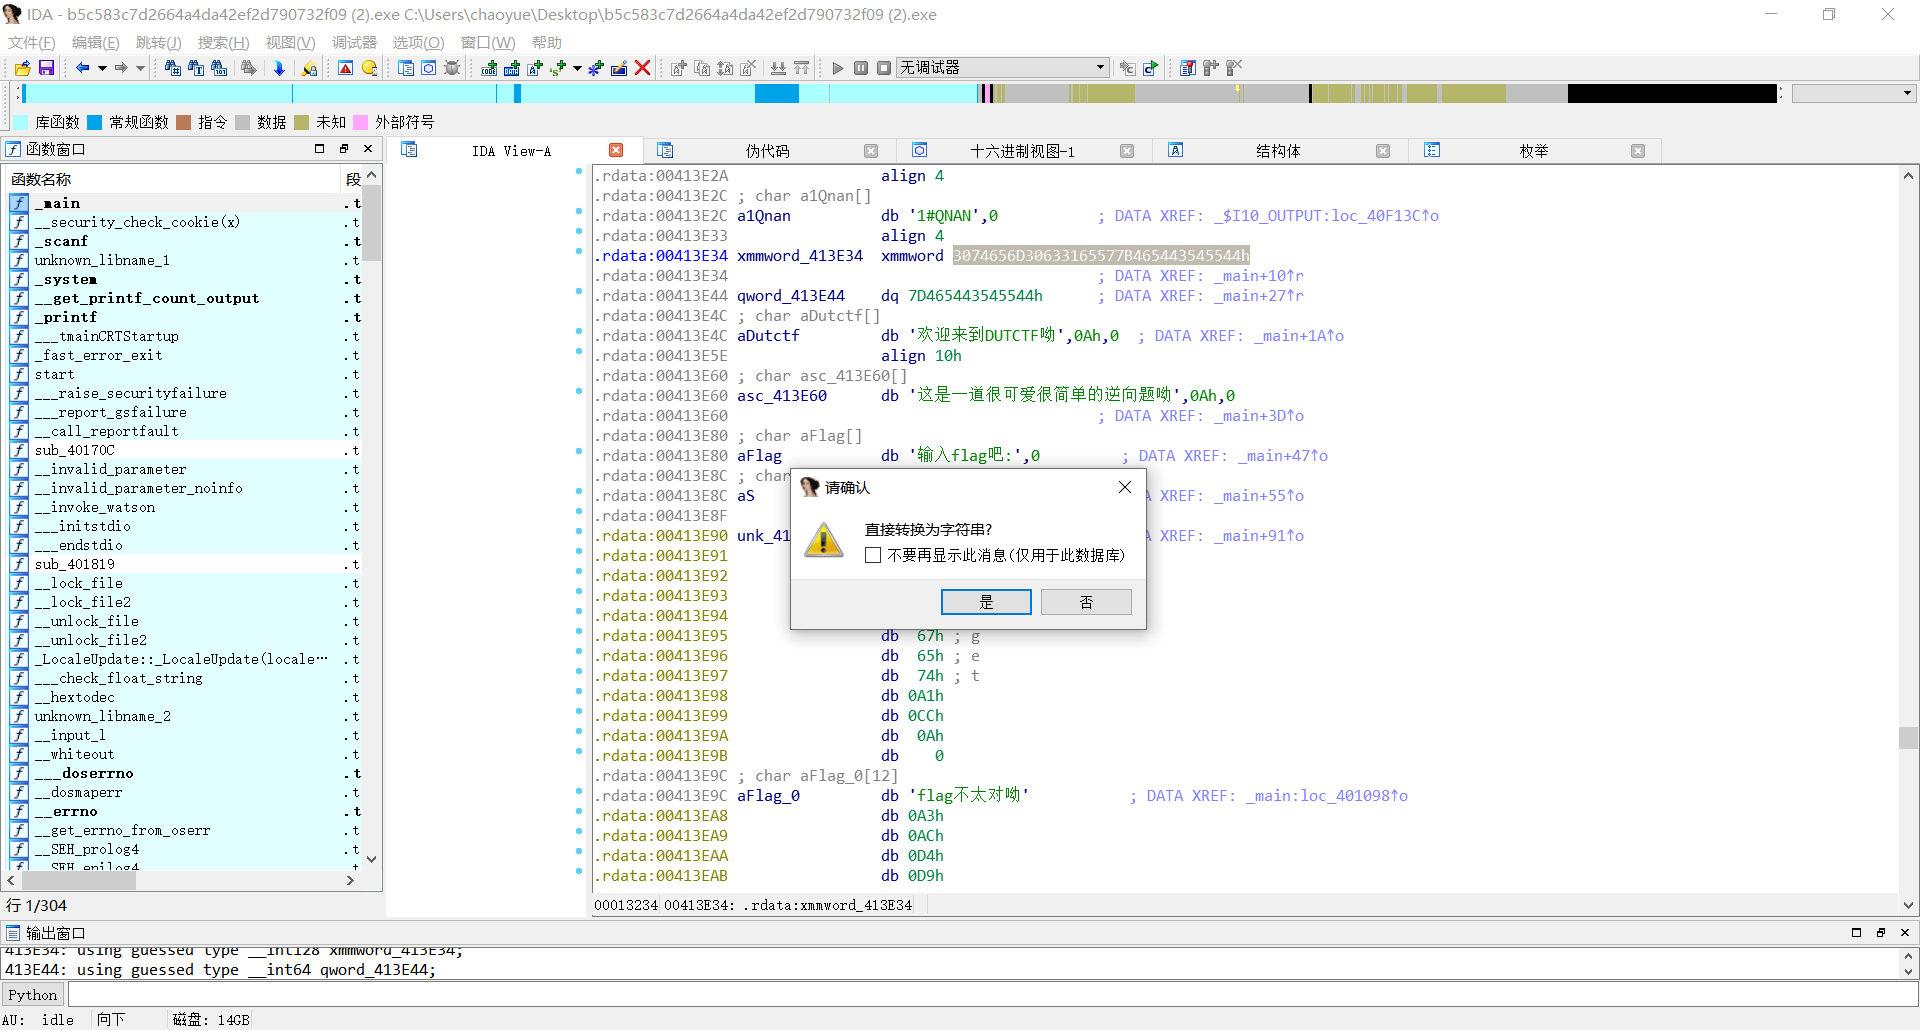Screen dimensions: 1920x1030
Task: Switch to the 十六进制视图-1 tab
Action: coord(1022,151)
